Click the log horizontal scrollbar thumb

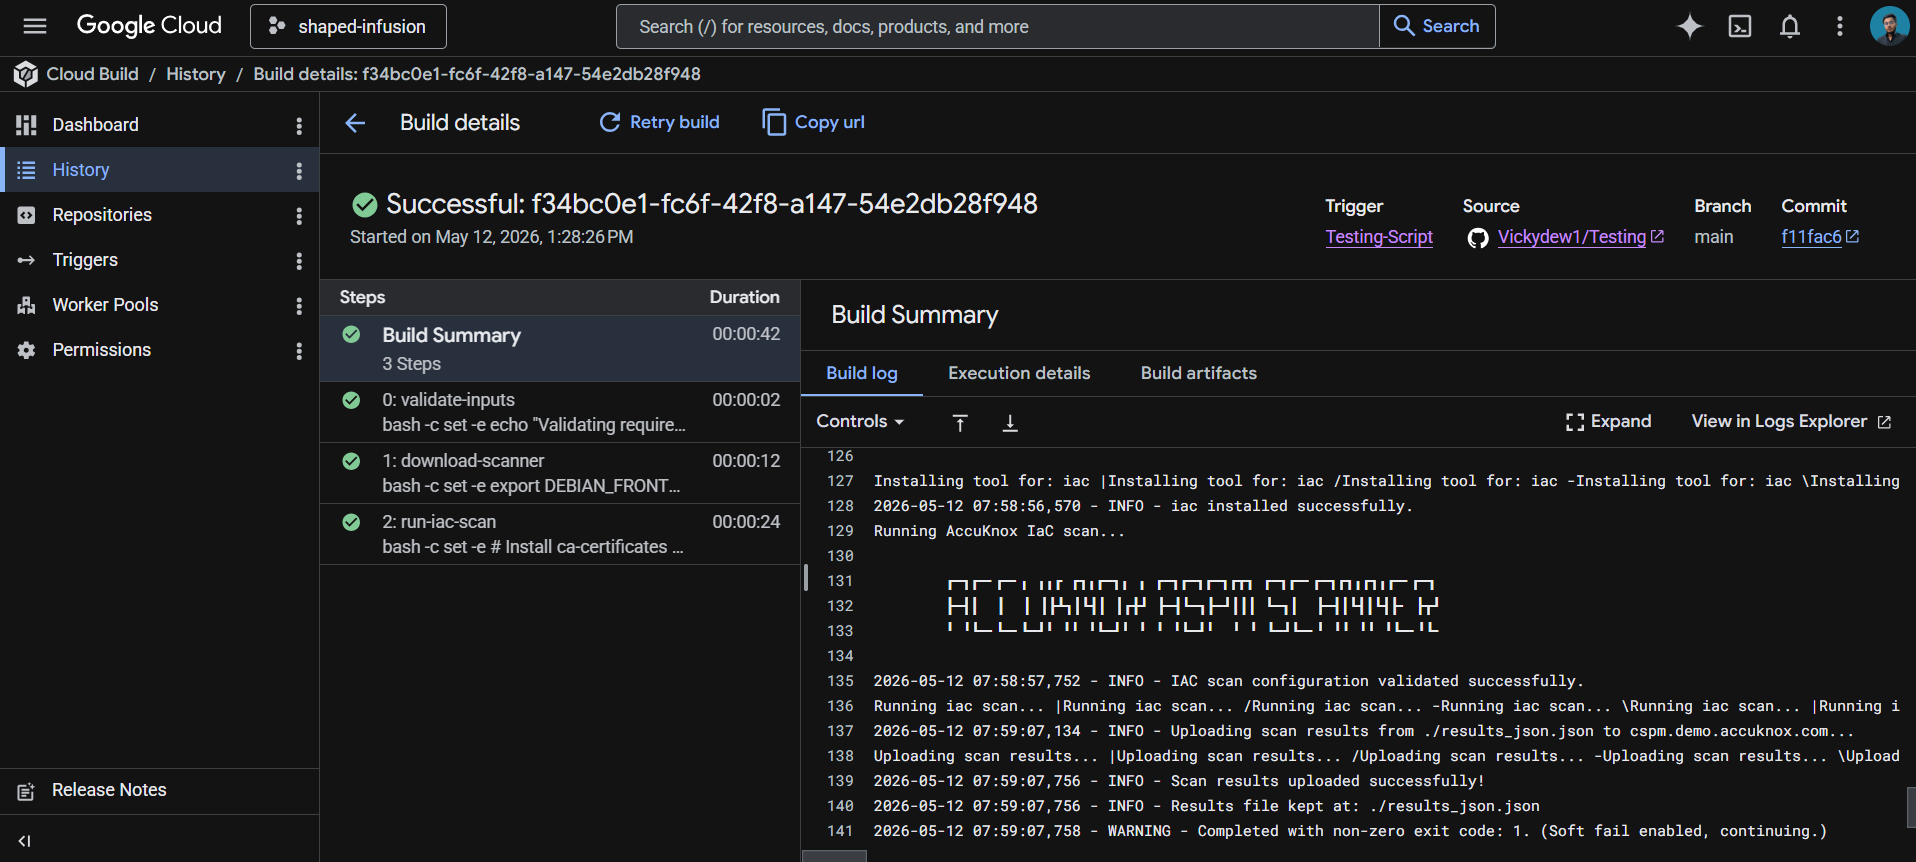click(x=834, y=856)
